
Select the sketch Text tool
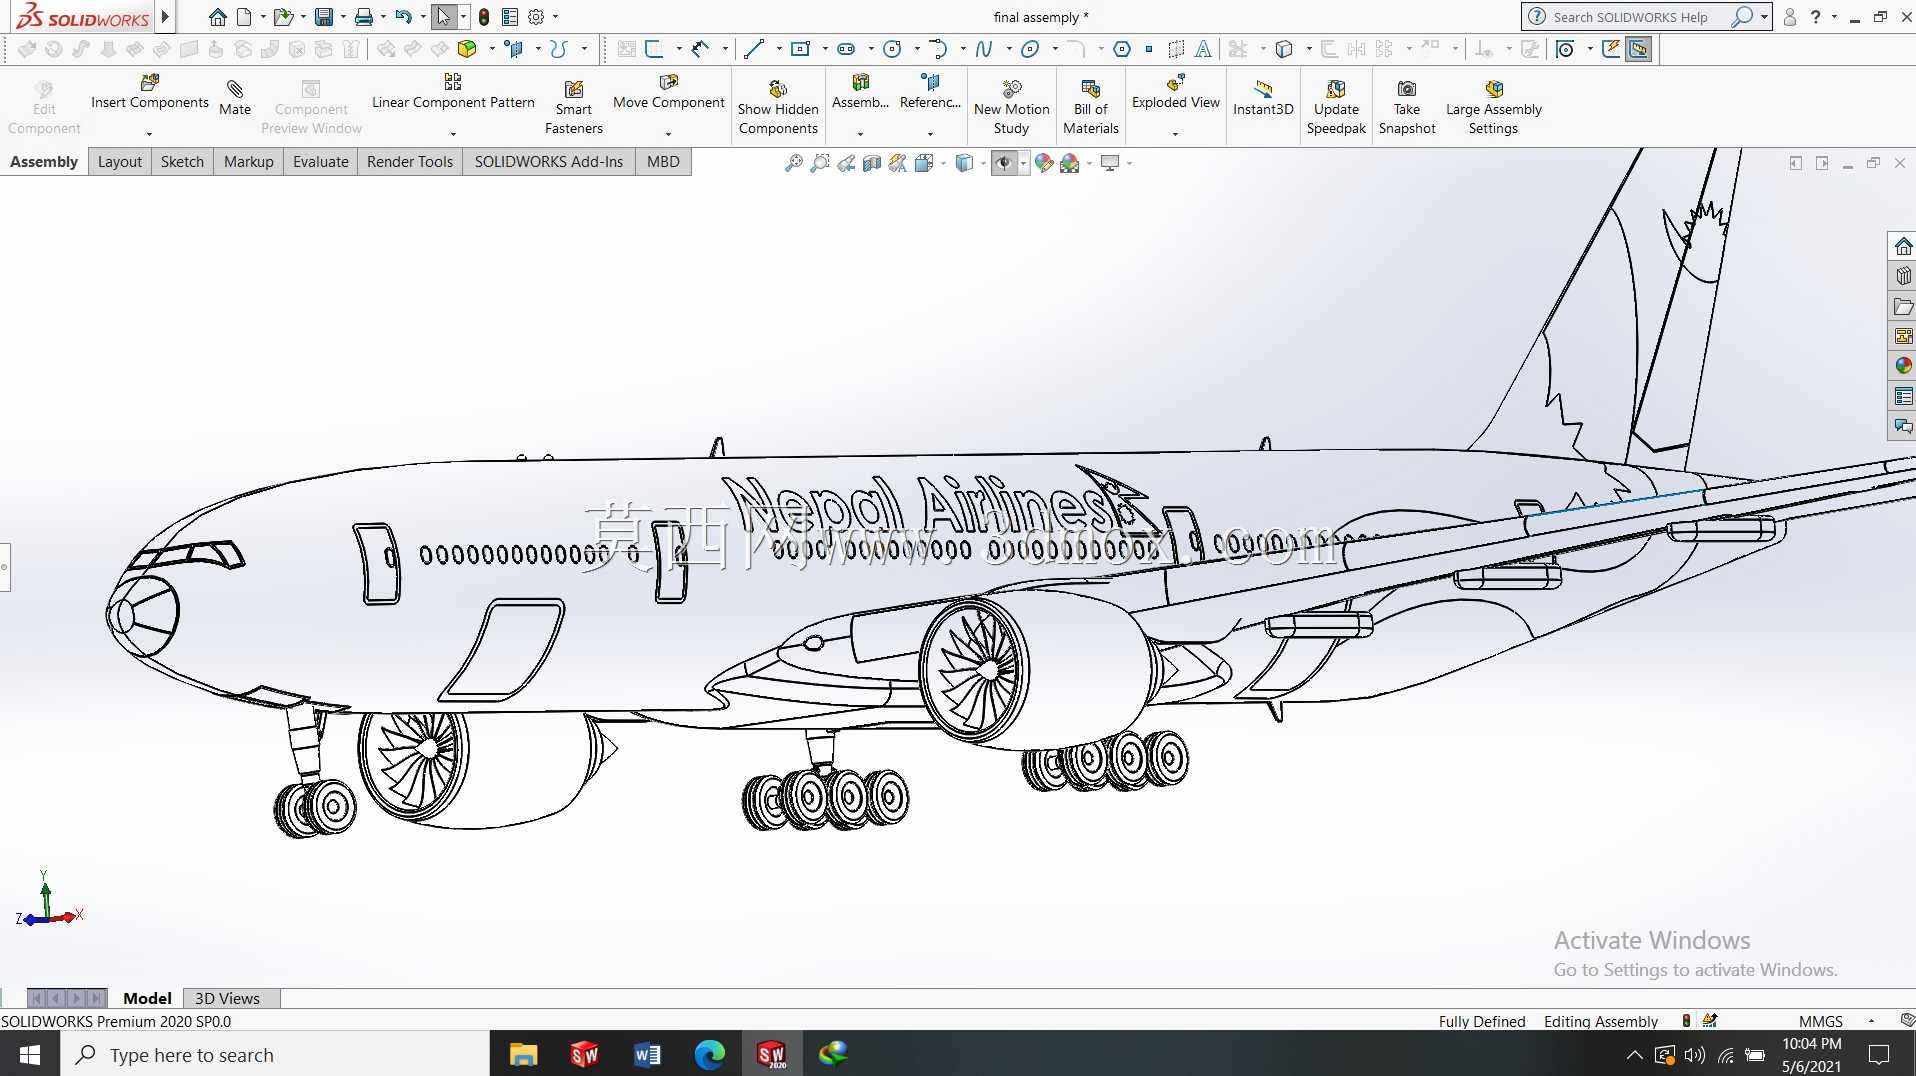[x=1203, y=48]
